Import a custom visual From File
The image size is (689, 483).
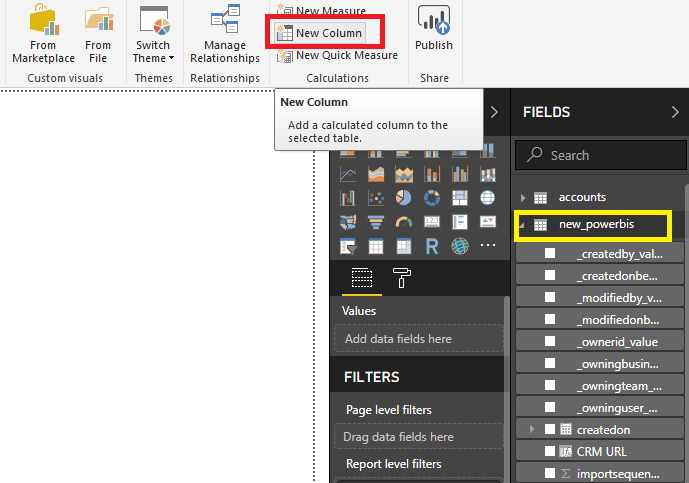coord(98,34)
